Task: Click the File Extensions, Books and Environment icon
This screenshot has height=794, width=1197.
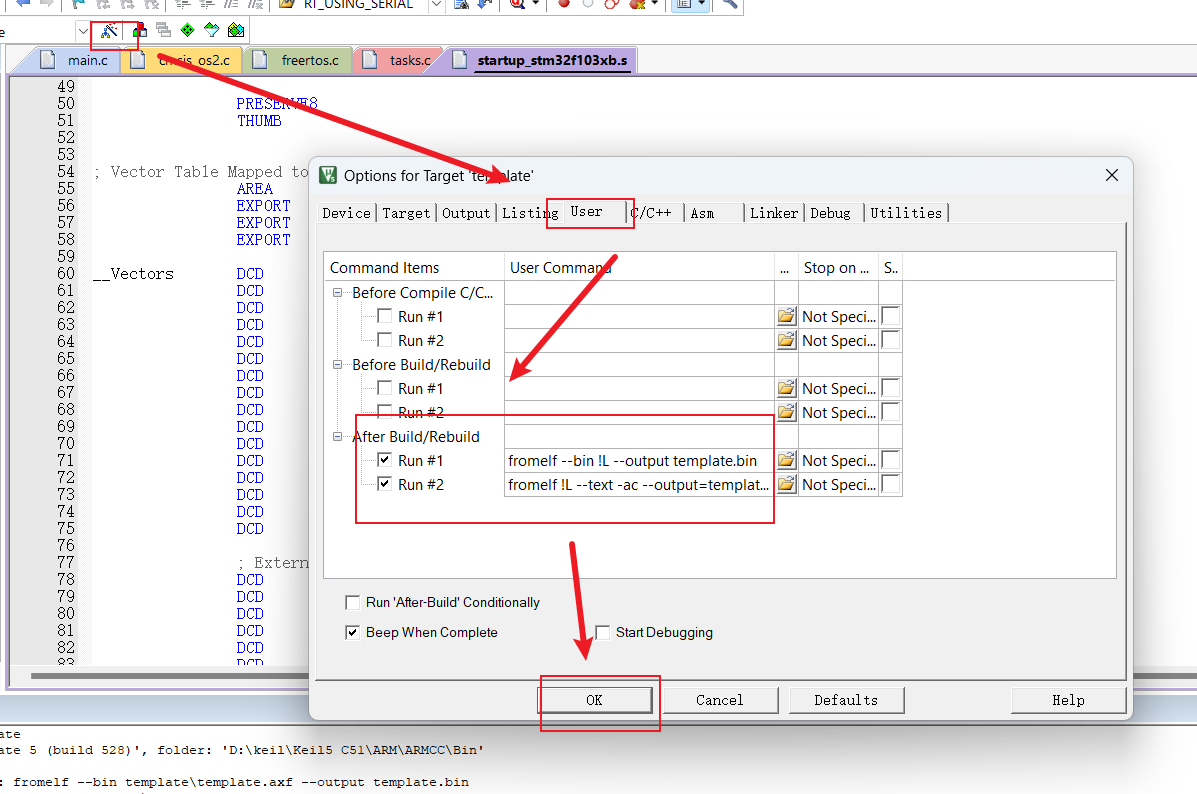Action: click(x=139, y=31)
